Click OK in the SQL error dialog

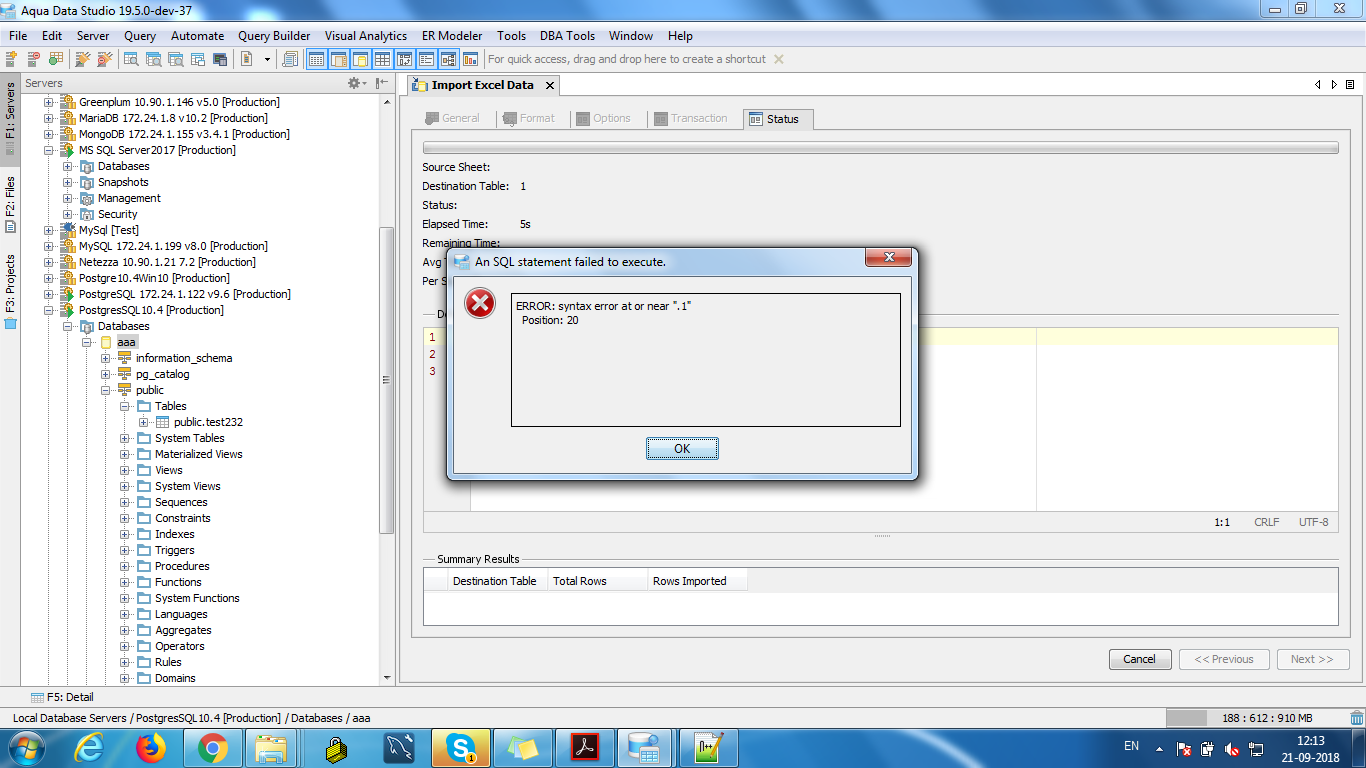click(682, 448)
